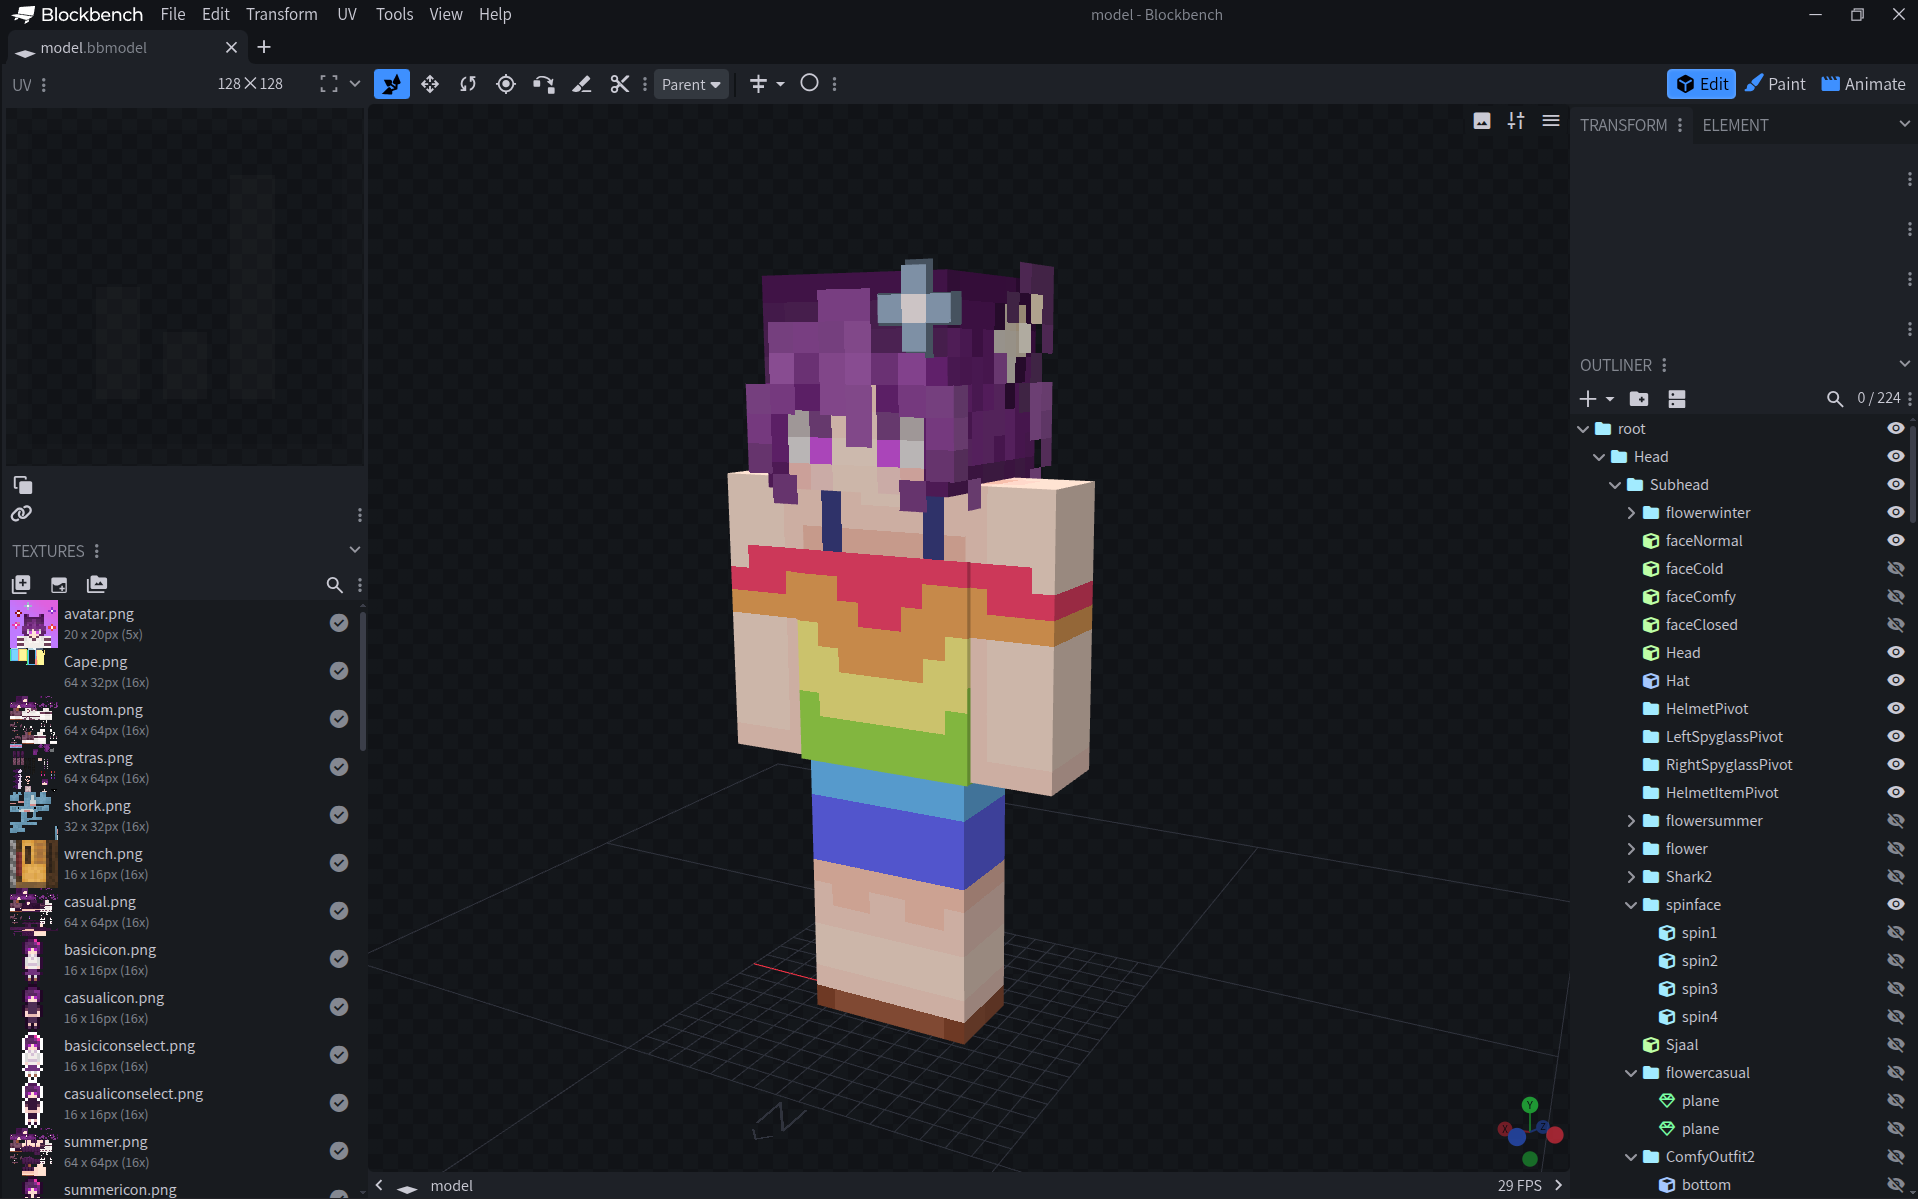Show the flowersummer group

1895,820
